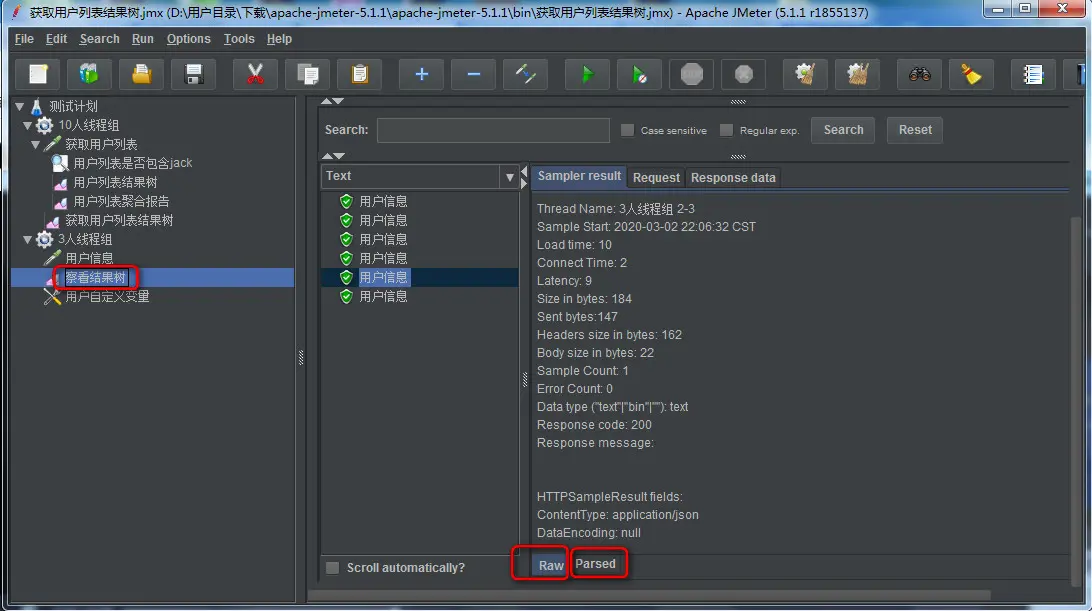Open the Search menu in menu bar

(100, 39)
